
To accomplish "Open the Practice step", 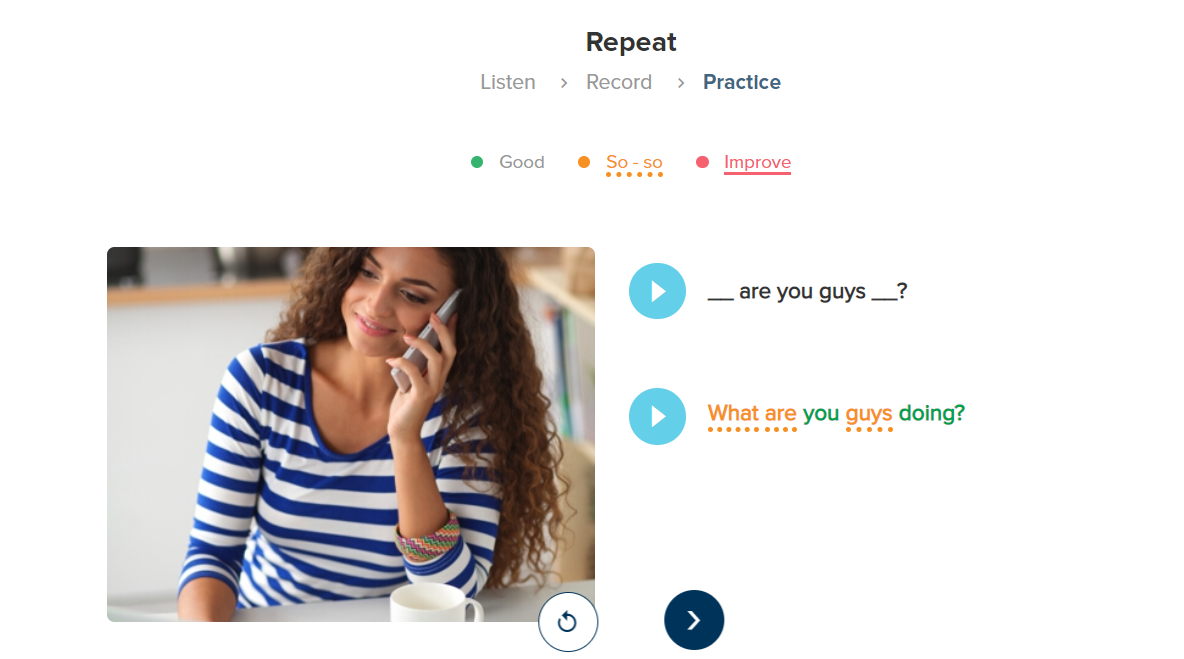I will [x=742, y=82].
